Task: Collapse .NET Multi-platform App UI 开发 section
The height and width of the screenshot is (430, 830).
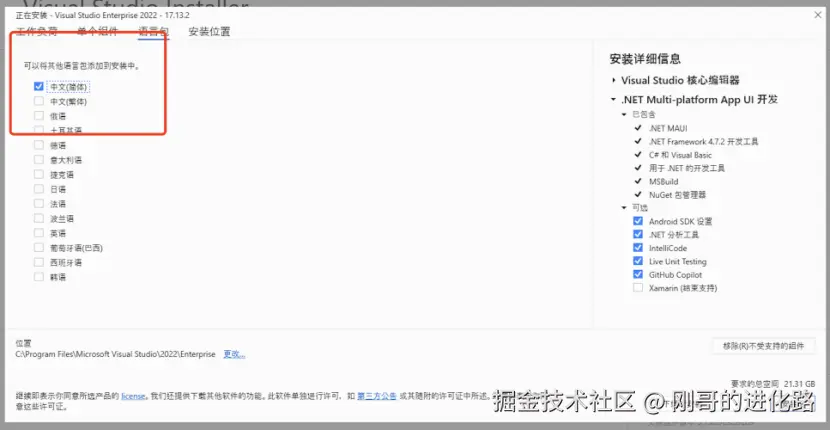Action: tap(614, 100)
